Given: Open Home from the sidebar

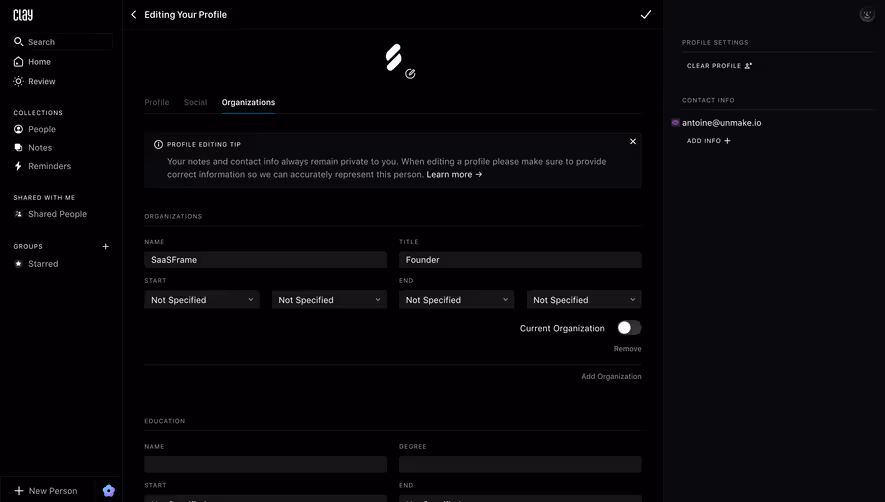Looking at the screenshot, I should coord(39,62).
